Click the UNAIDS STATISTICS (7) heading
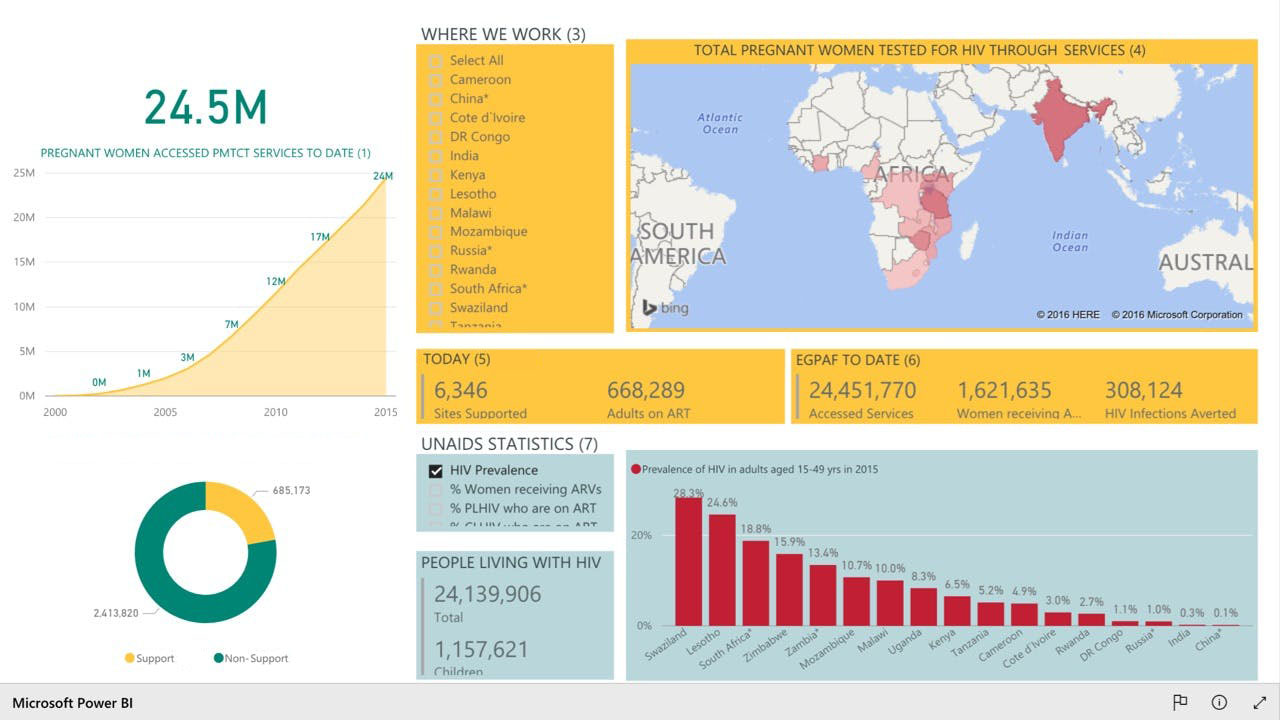Viewport: 1280px width, 720px height. 509,444
